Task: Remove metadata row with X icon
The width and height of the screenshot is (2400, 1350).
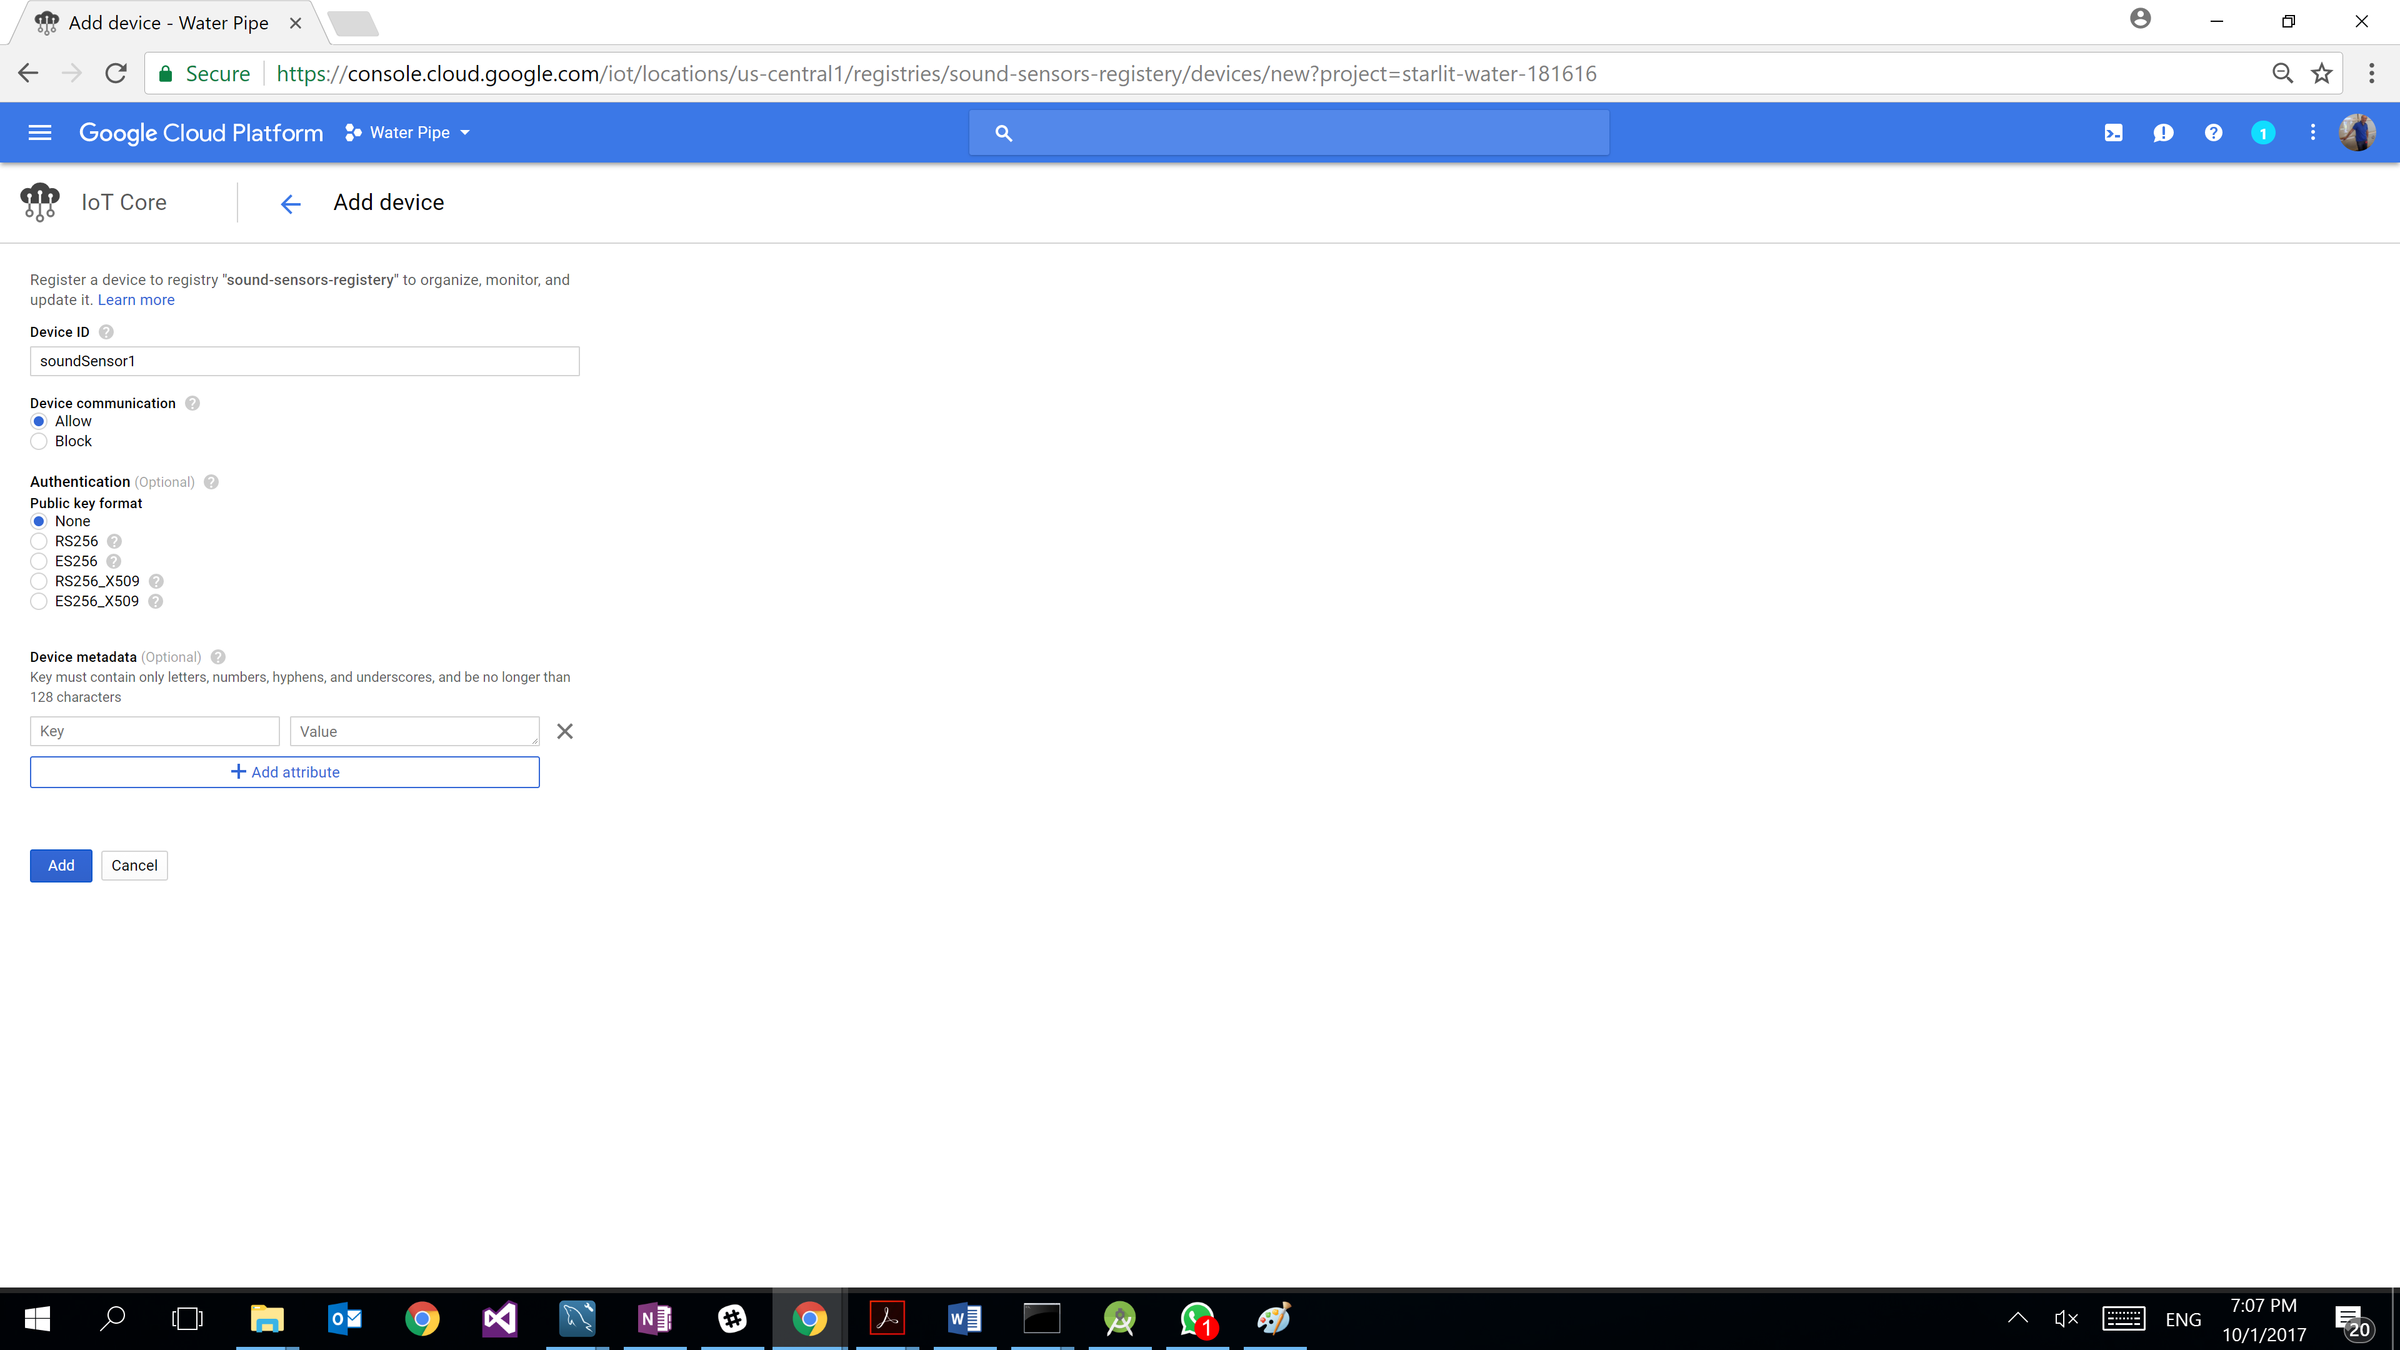Action: click(x=565, y=732)
